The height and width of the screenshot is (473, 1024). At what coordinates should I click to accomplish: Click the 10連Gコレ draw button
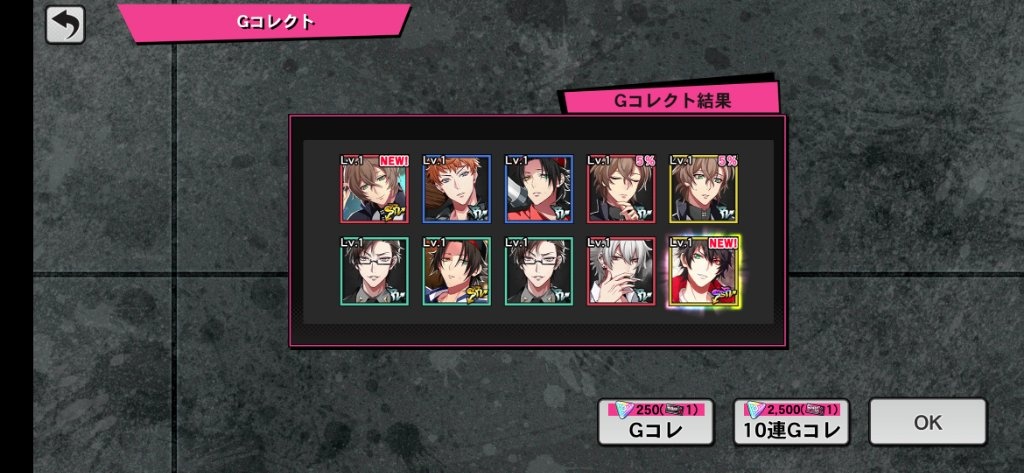pos(792,423)
